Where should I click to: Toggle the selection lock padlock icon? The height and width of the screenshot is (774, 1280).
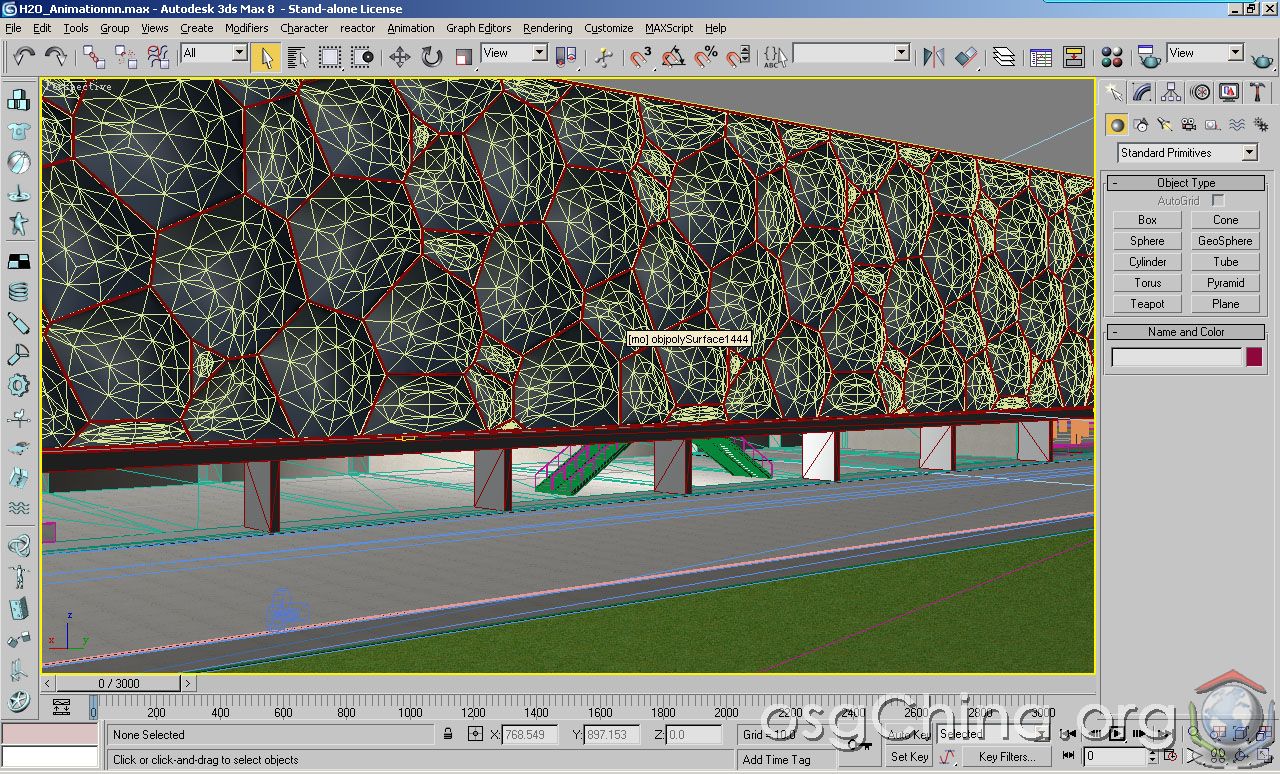point(449,735)
